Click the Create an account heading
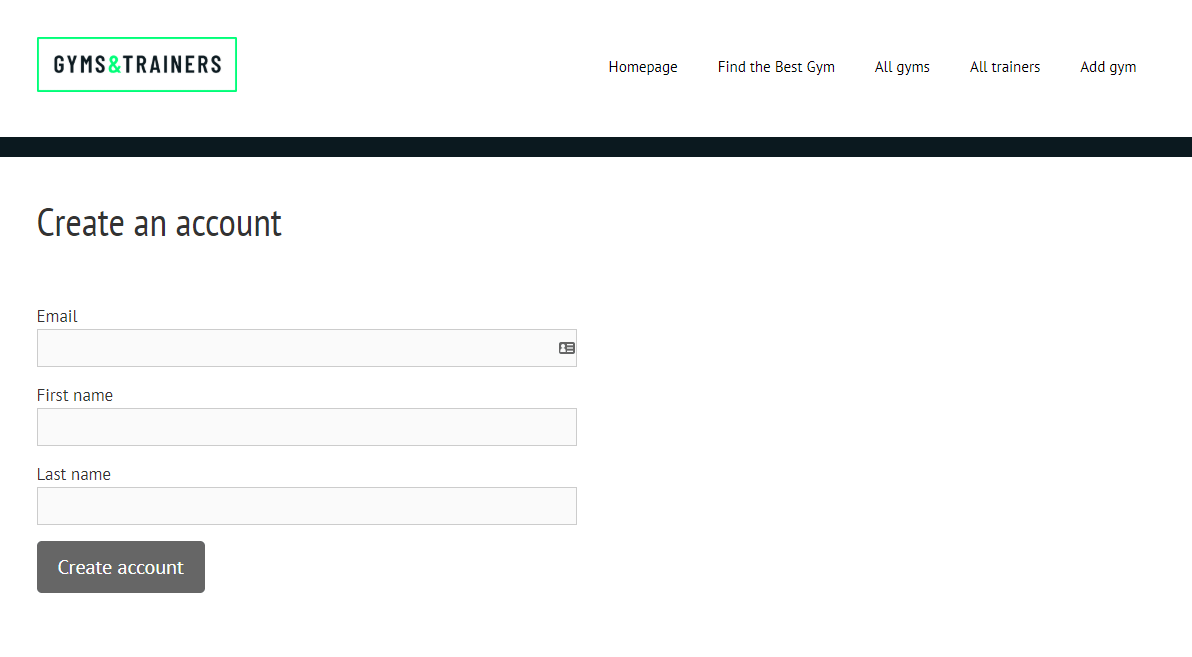Screen dimensions: 1192x657 (159, 224)
